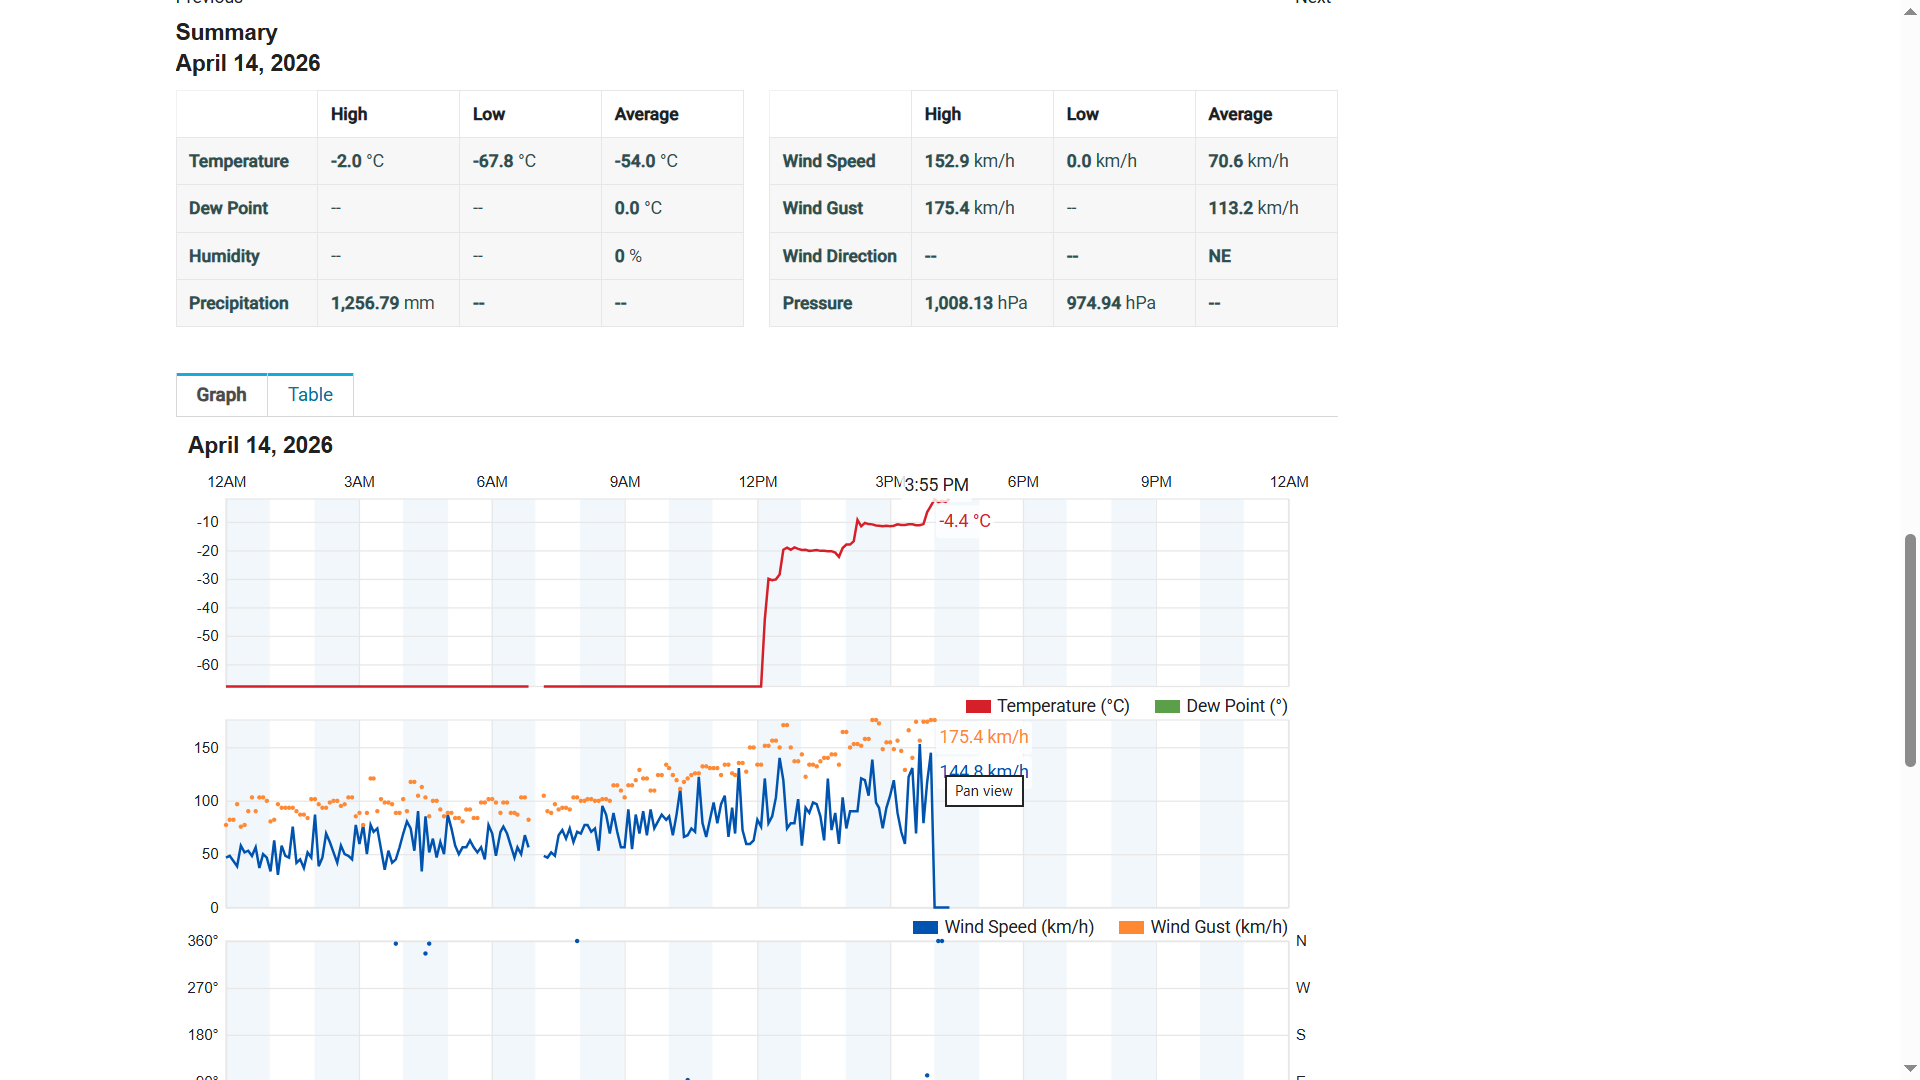
Task: Click the scrollbar down arrow
Action: (x=1910, y=1069)
